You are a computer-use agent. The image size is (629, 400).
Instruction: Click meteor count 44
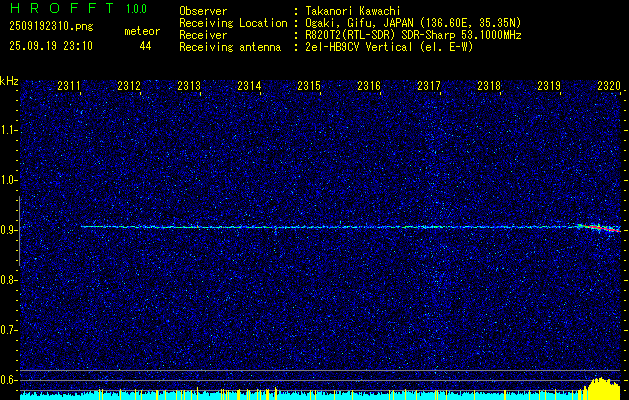click(145, 46)
